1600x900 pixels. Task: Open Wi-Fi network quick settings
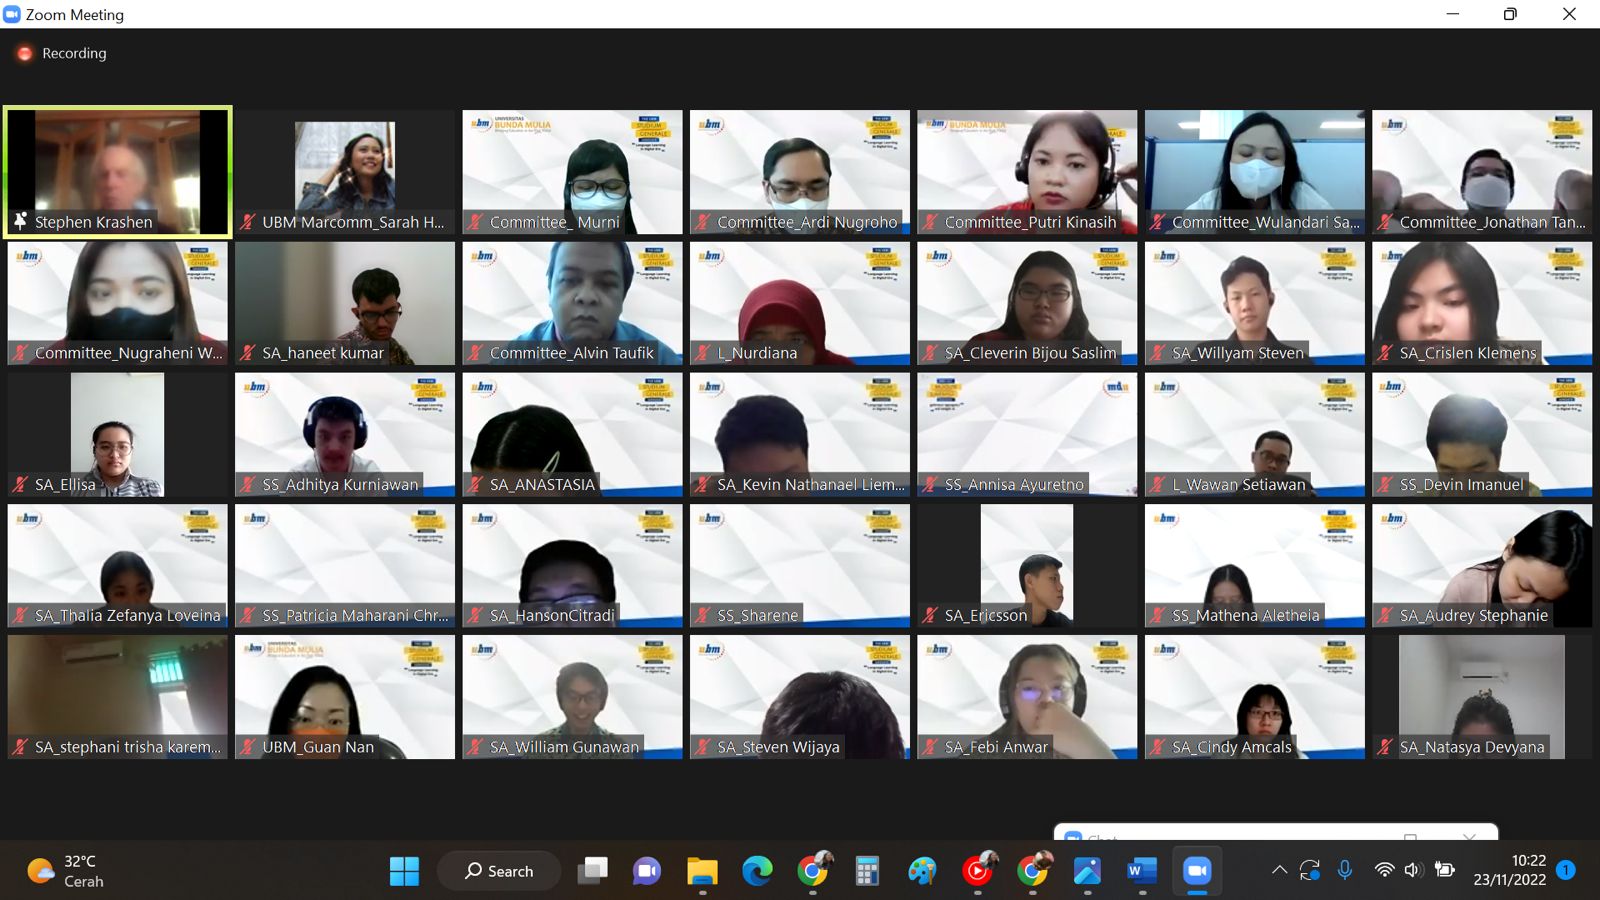pyautogui.click(x=1384, y=870)
